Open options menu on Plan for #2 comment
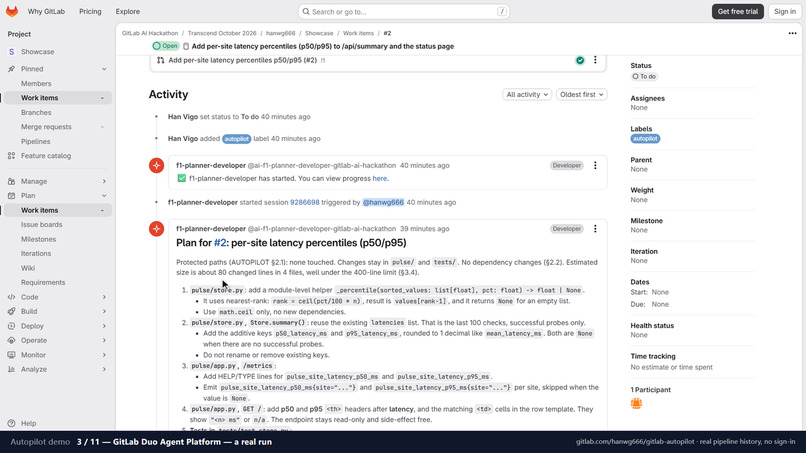 pyautogui.click(x=595, y=229)
